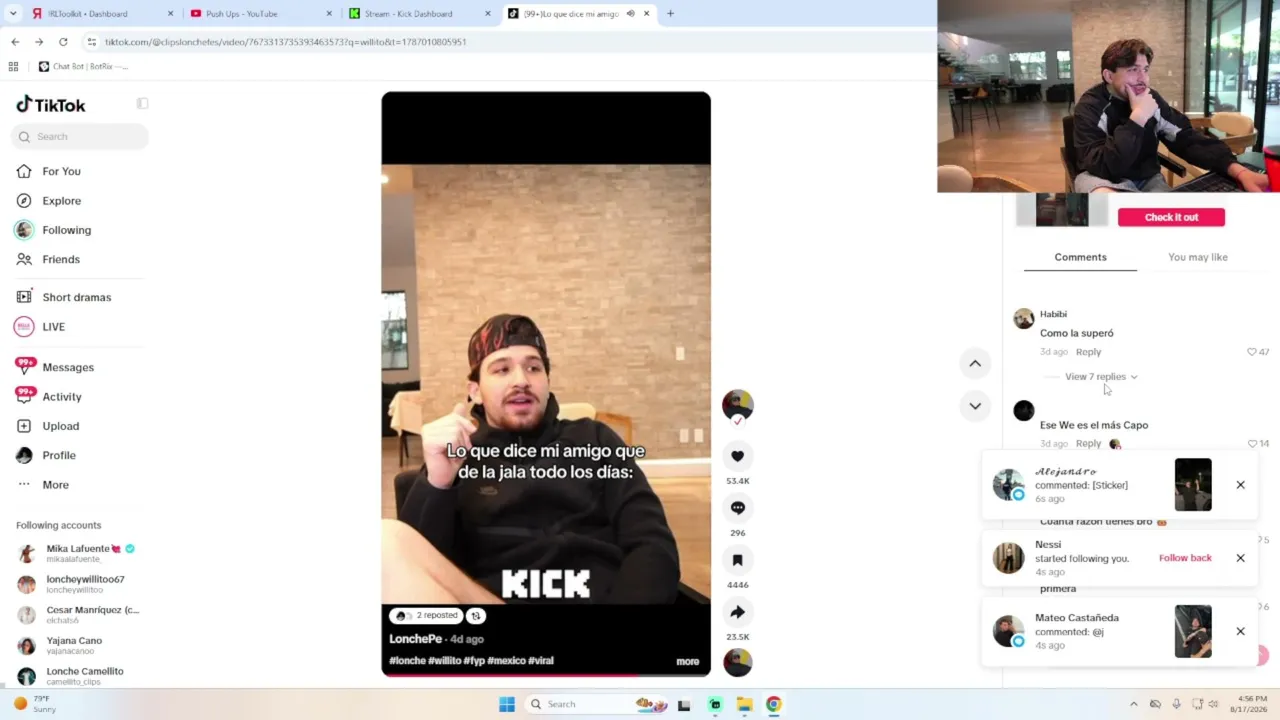Open Messages inbox
The image size is (1280, 720).
point(67,367)
